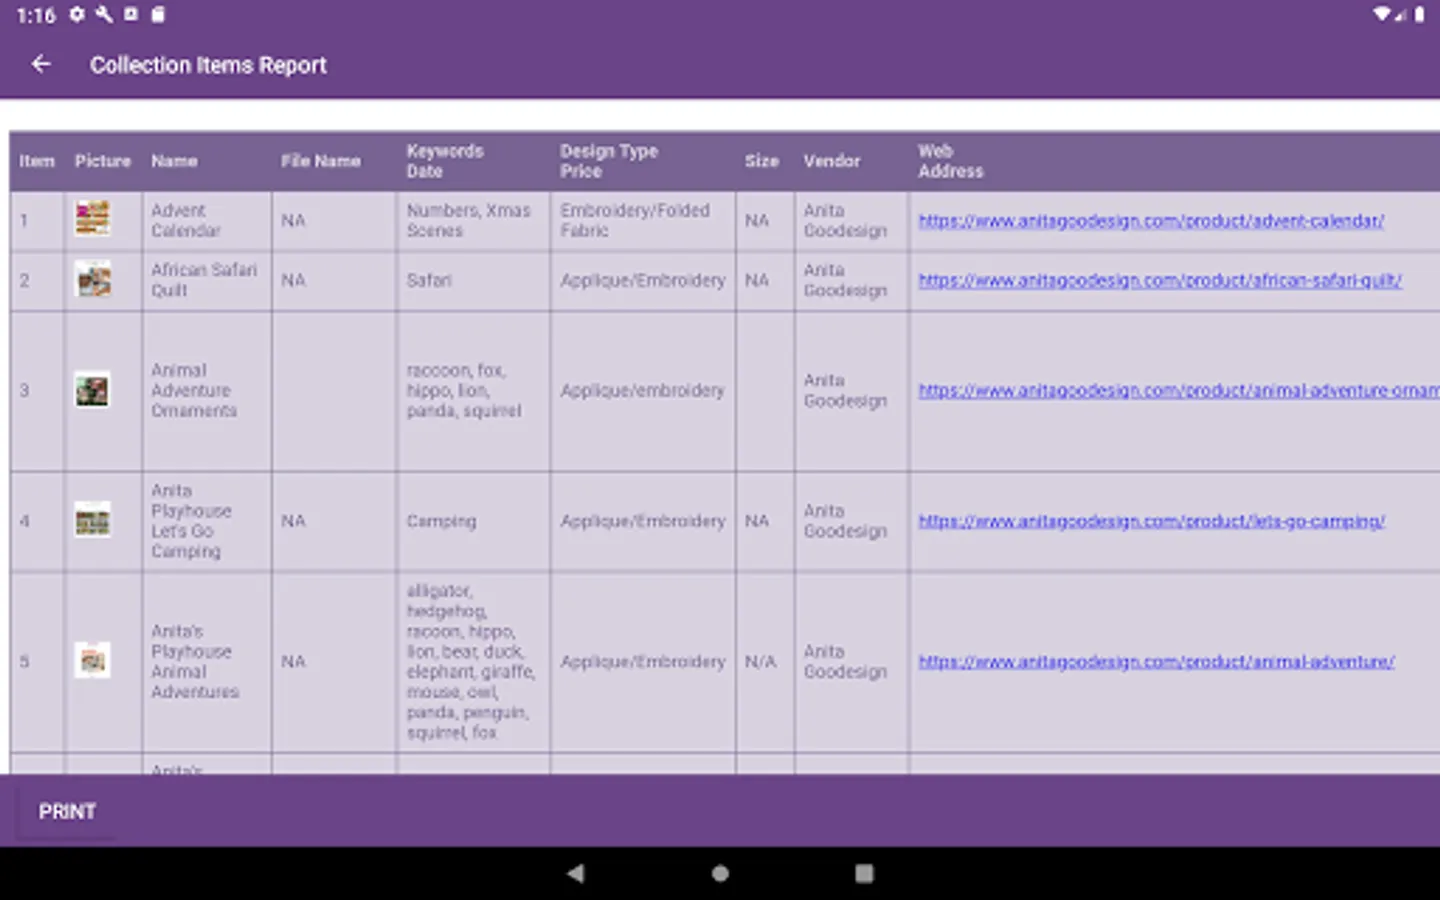Image resolution: width=1440 pixels, height=900 pixels.
Task: Select the Item column header
Action: (37, 161)
